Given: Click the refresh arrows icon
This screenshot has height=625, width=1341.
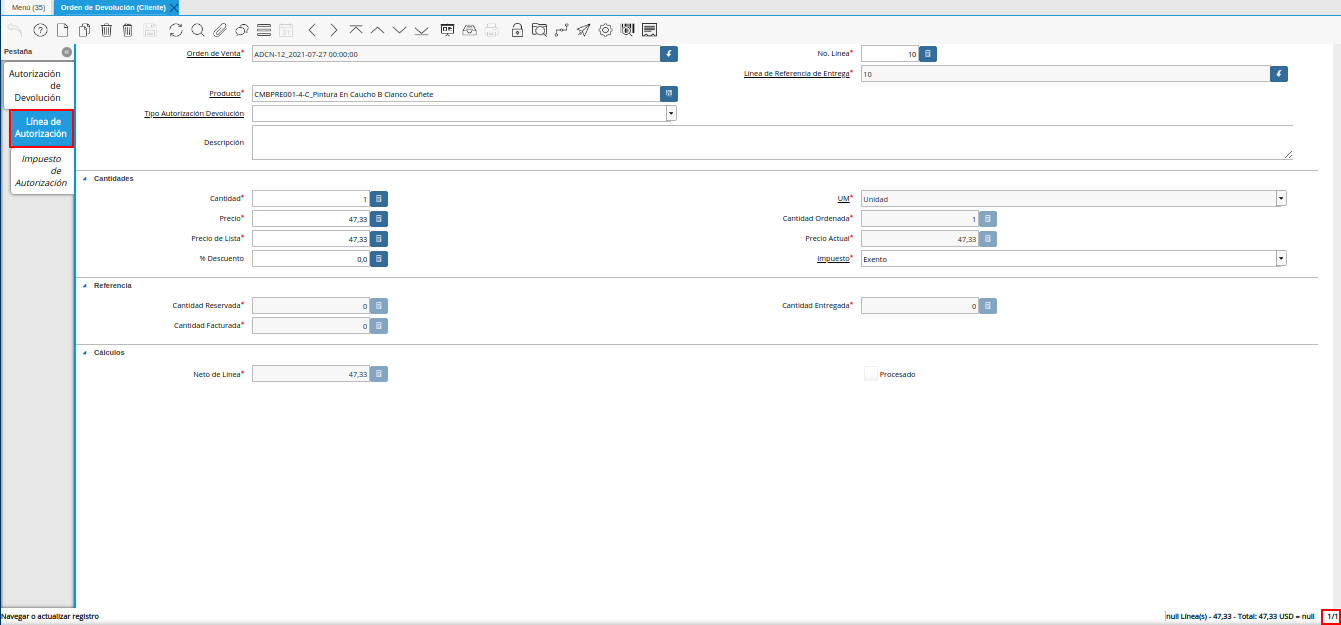Looking at the screenshot, I should point(176,30).
